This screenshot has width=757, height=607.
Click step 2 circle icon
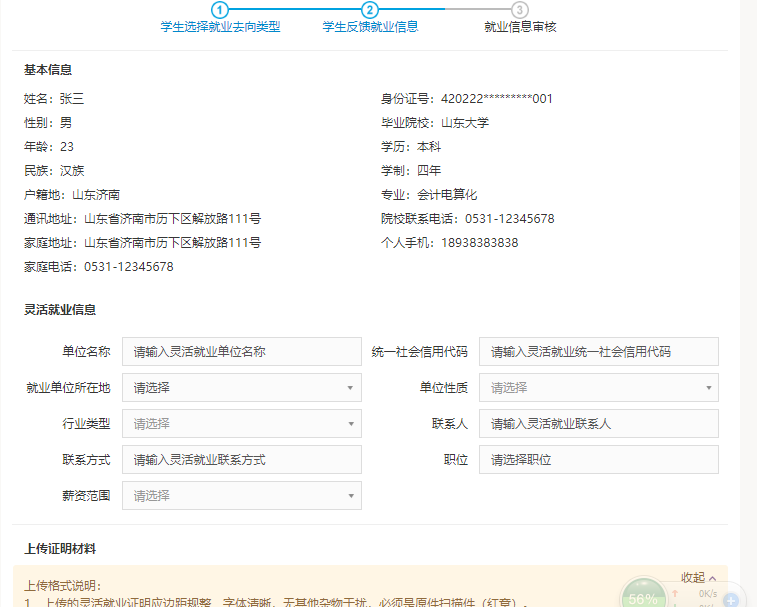coord(370,9)
